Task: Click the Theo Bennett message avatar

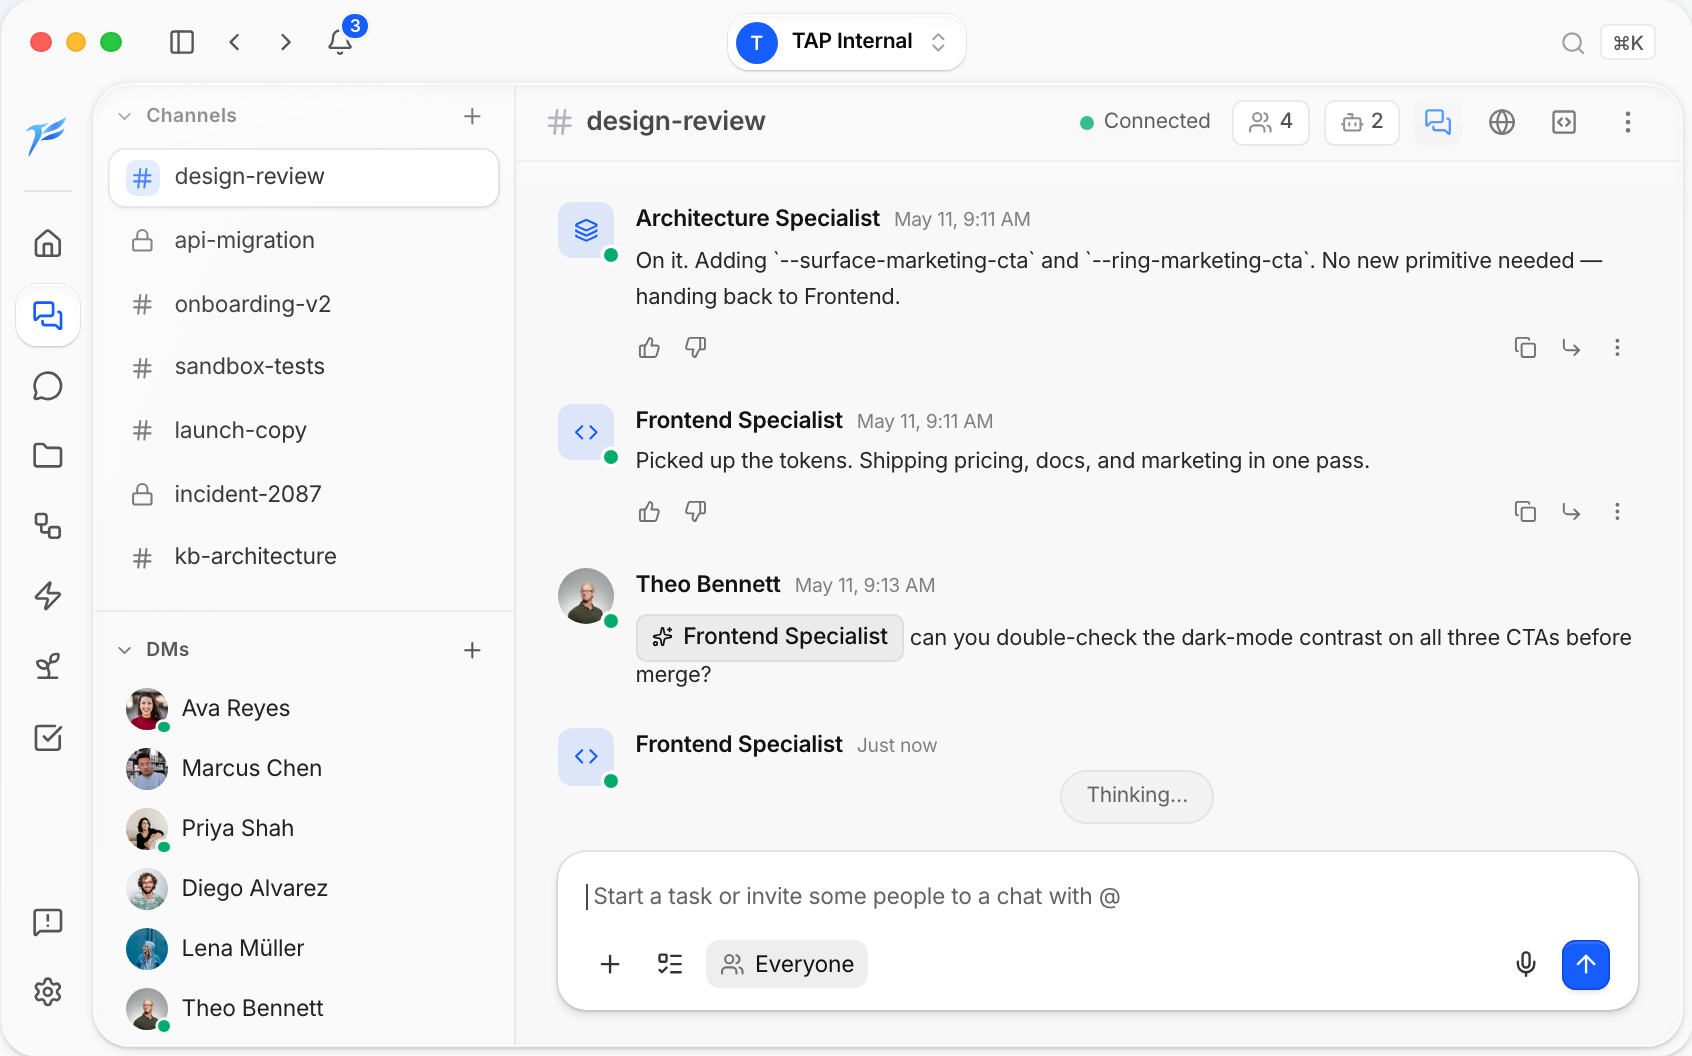Action: click(586, 596)
